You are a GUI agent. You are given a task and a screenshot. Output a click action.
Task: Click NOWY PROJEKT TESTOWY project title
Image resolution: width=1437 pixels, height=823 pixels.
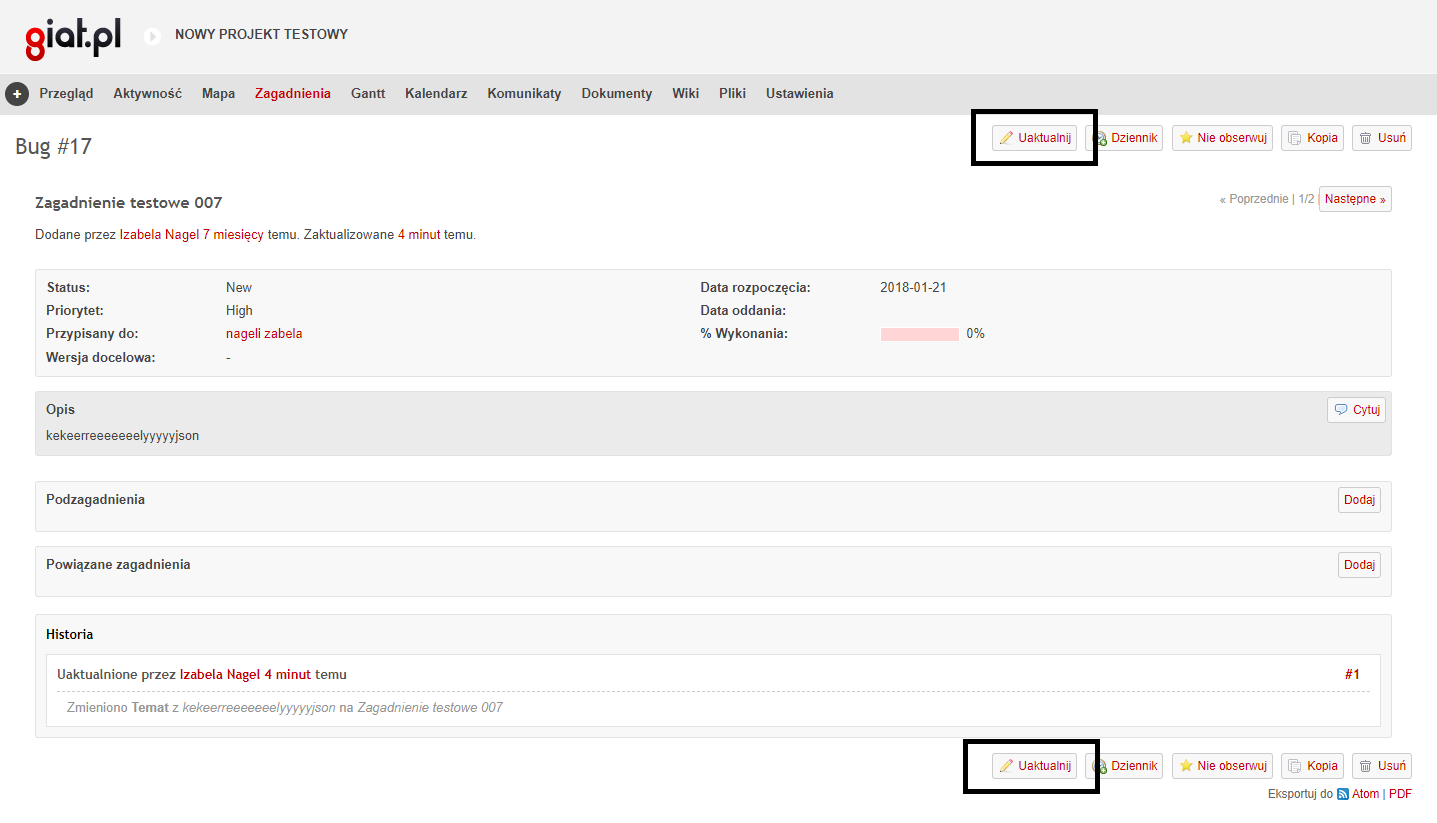pos(261,34)
